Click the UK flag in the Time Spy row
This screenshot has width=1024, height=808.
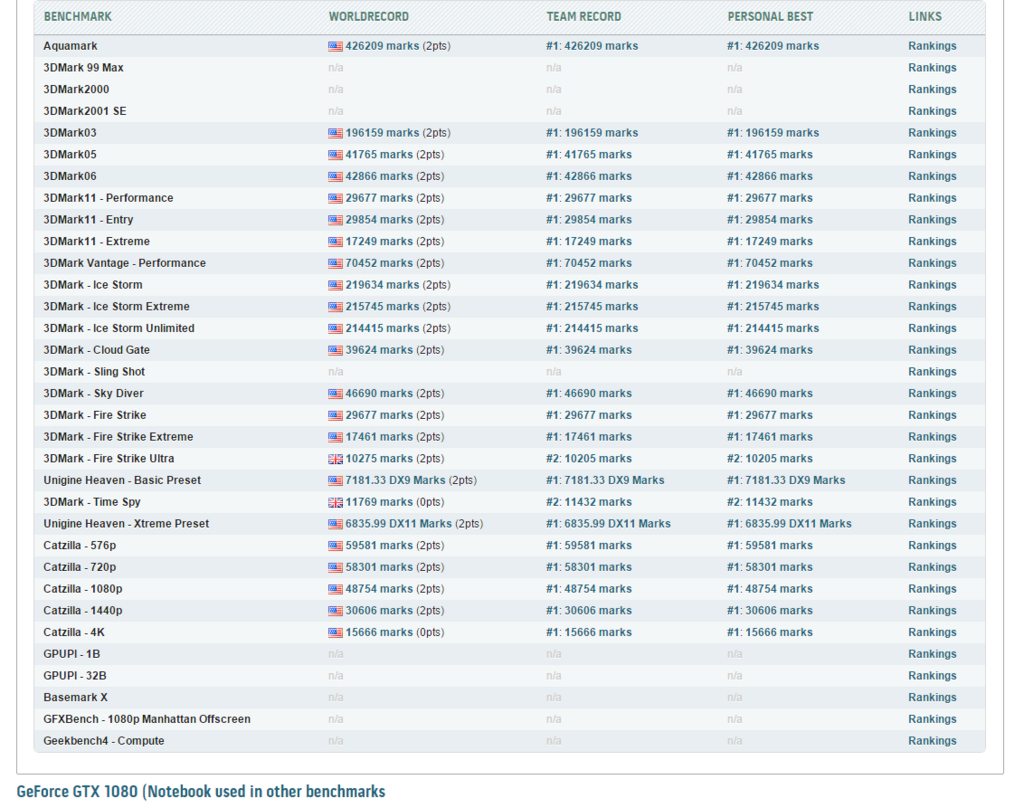click(x=335, y=502)
